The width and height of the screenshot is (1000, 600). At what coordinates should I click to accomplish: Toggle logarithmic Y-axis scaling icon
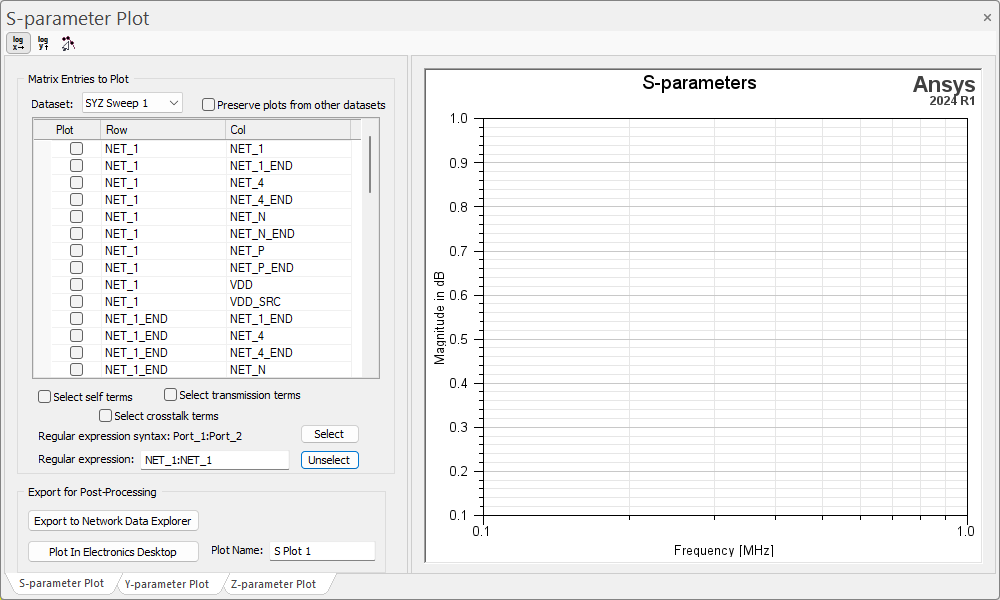43,42
